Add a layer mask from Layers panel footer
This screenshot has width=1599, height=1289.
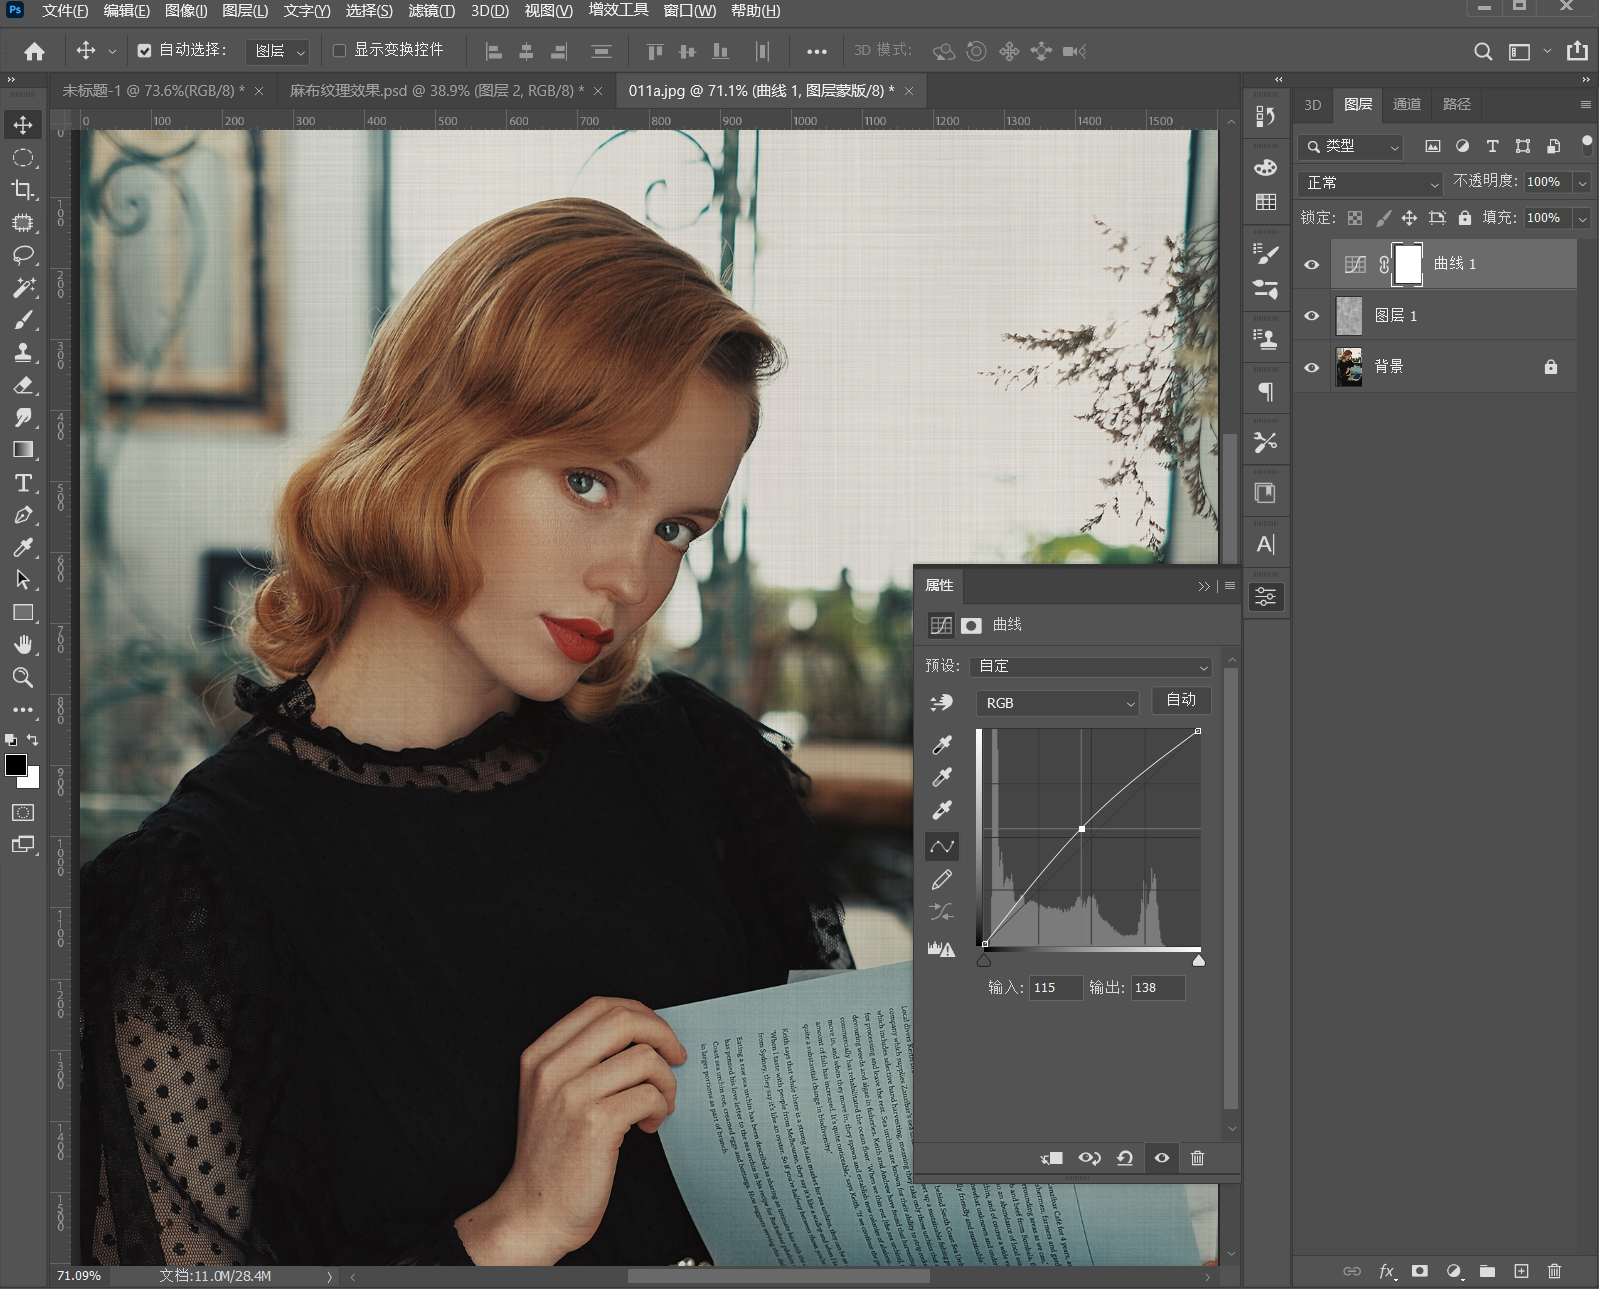[x=1420, y=1271]
